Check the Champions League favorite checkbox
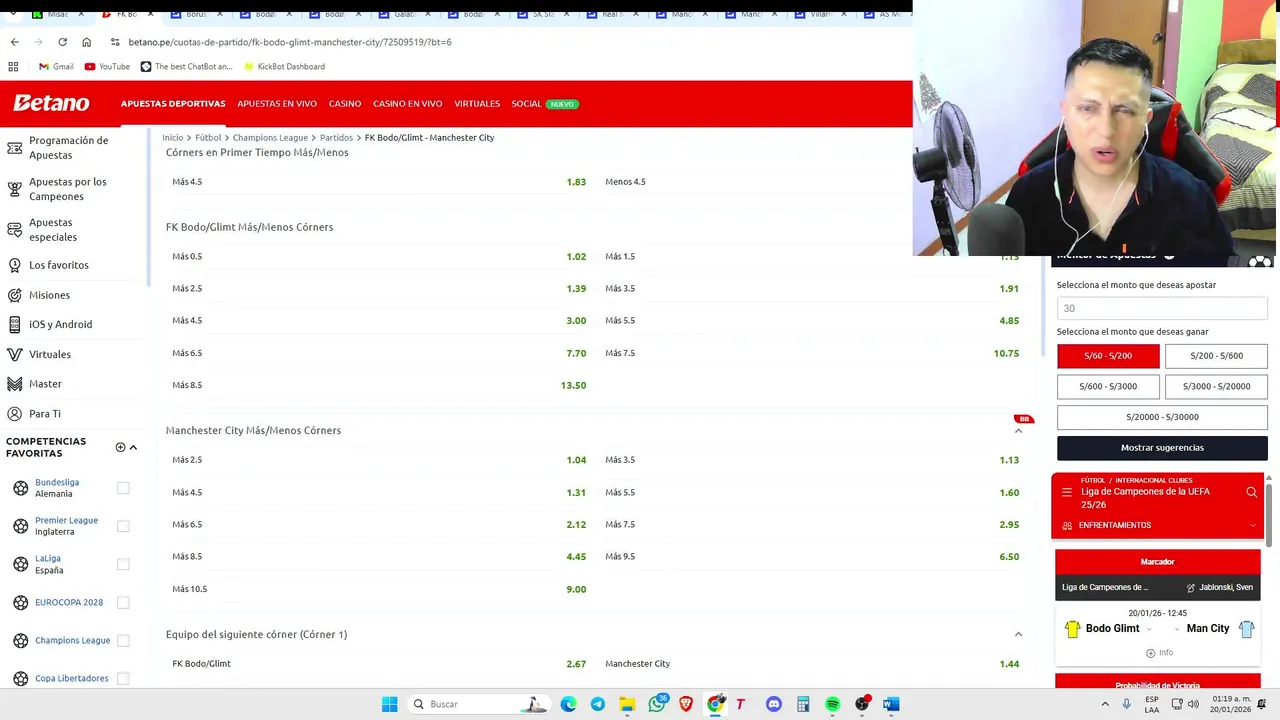Viewport: 1280px width, 720px height. [123, 640]
